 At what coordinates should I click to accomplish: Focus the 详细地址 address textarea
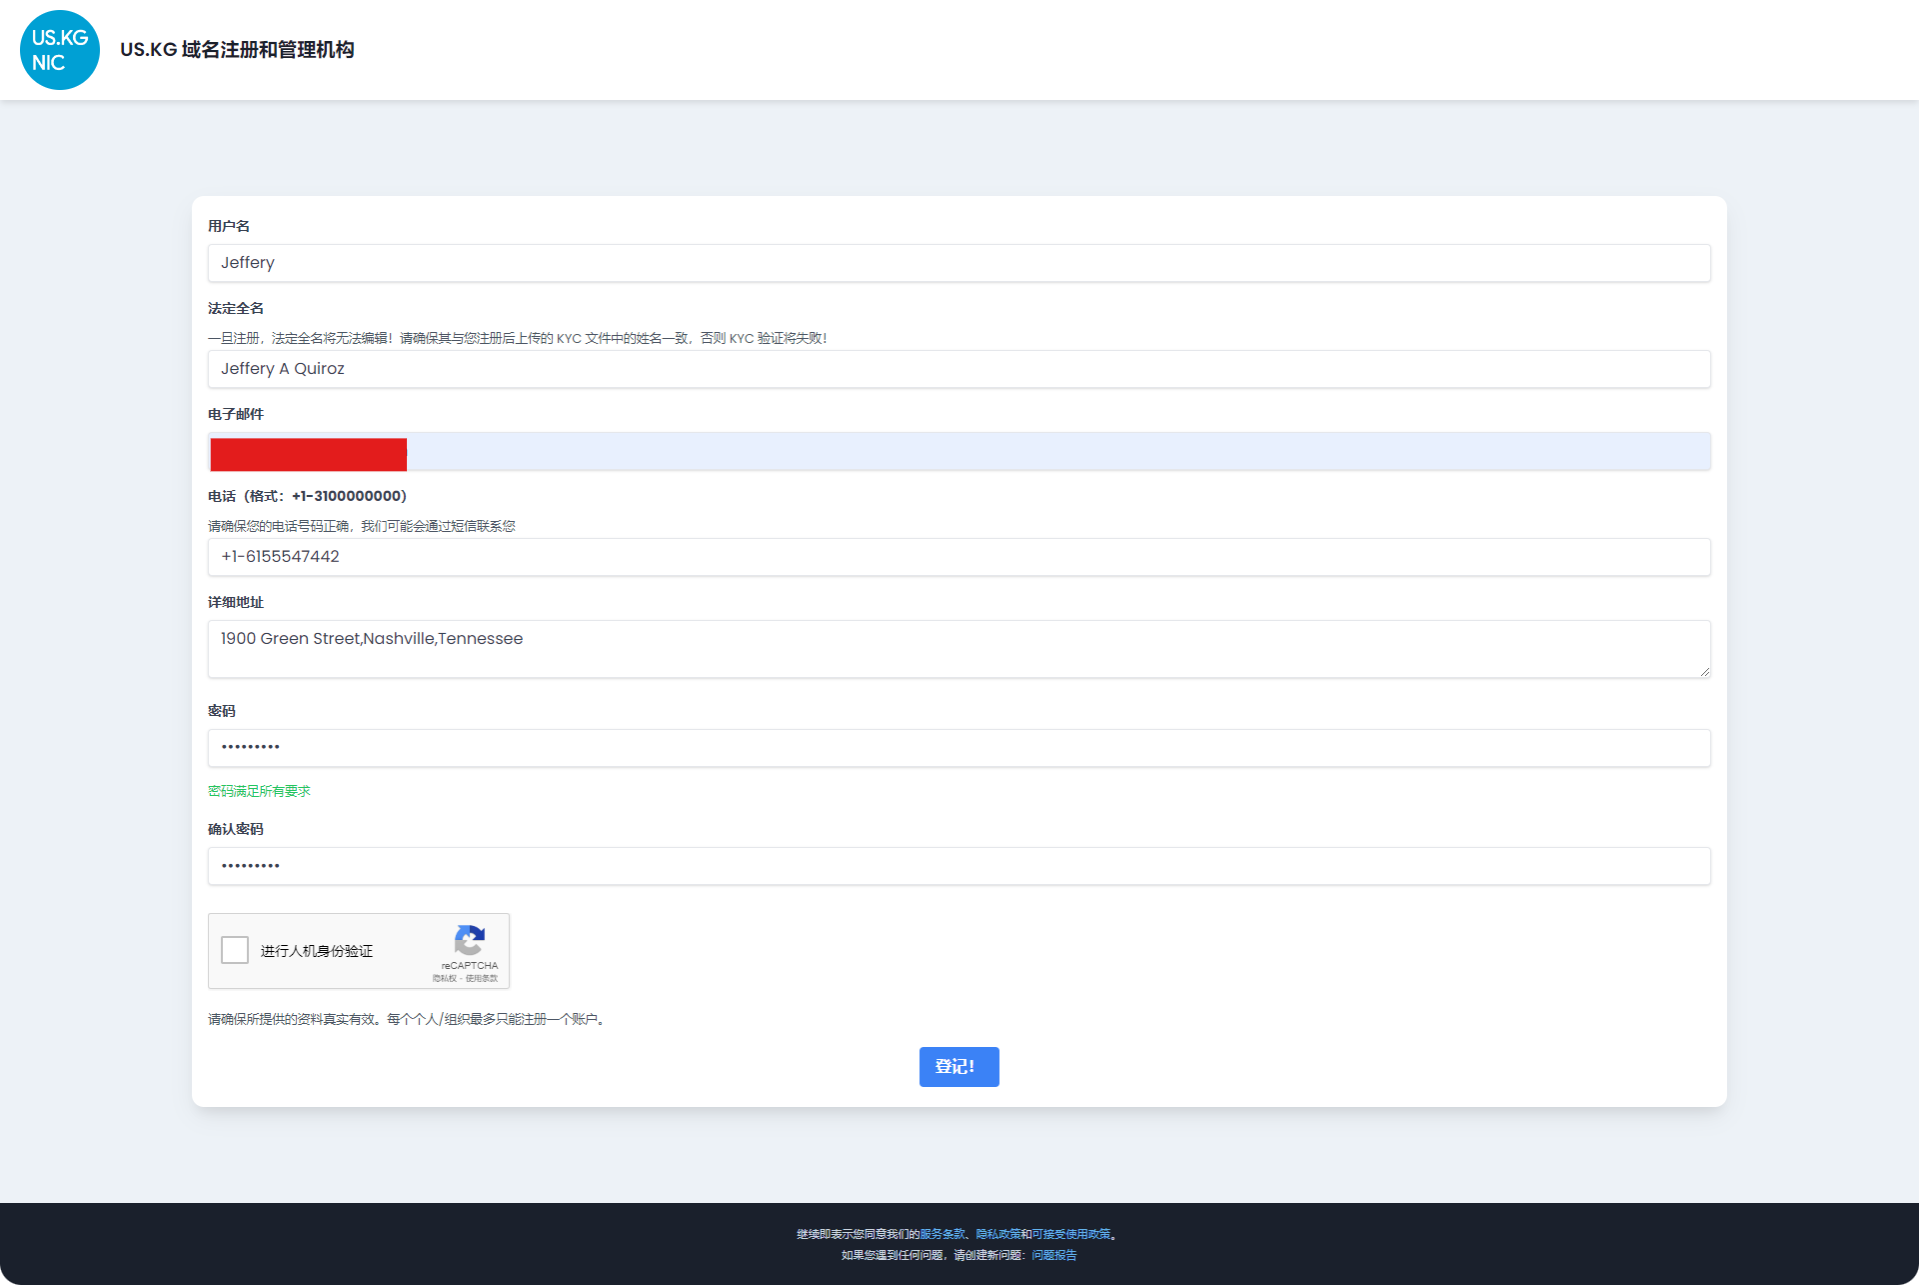click(959, 649)
